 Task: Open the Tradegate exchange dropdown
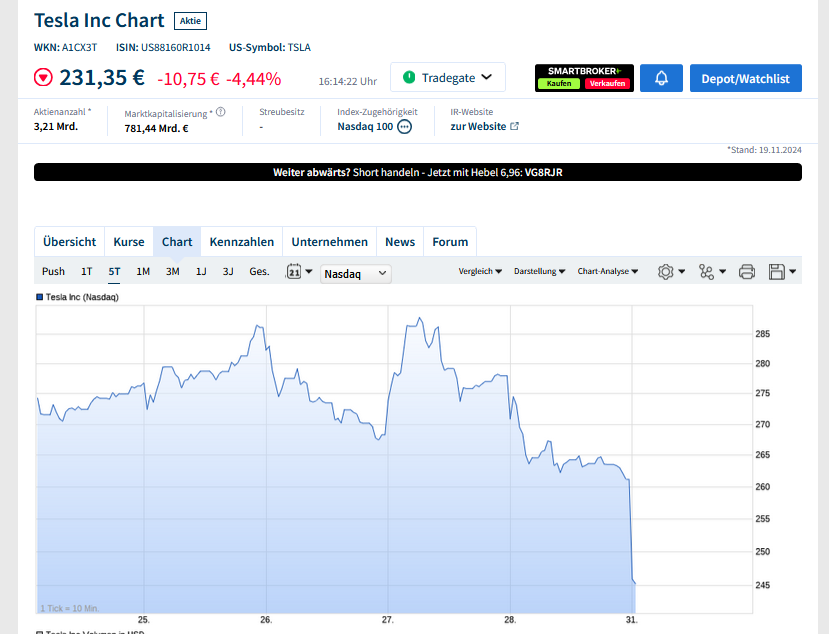(447, 77)
